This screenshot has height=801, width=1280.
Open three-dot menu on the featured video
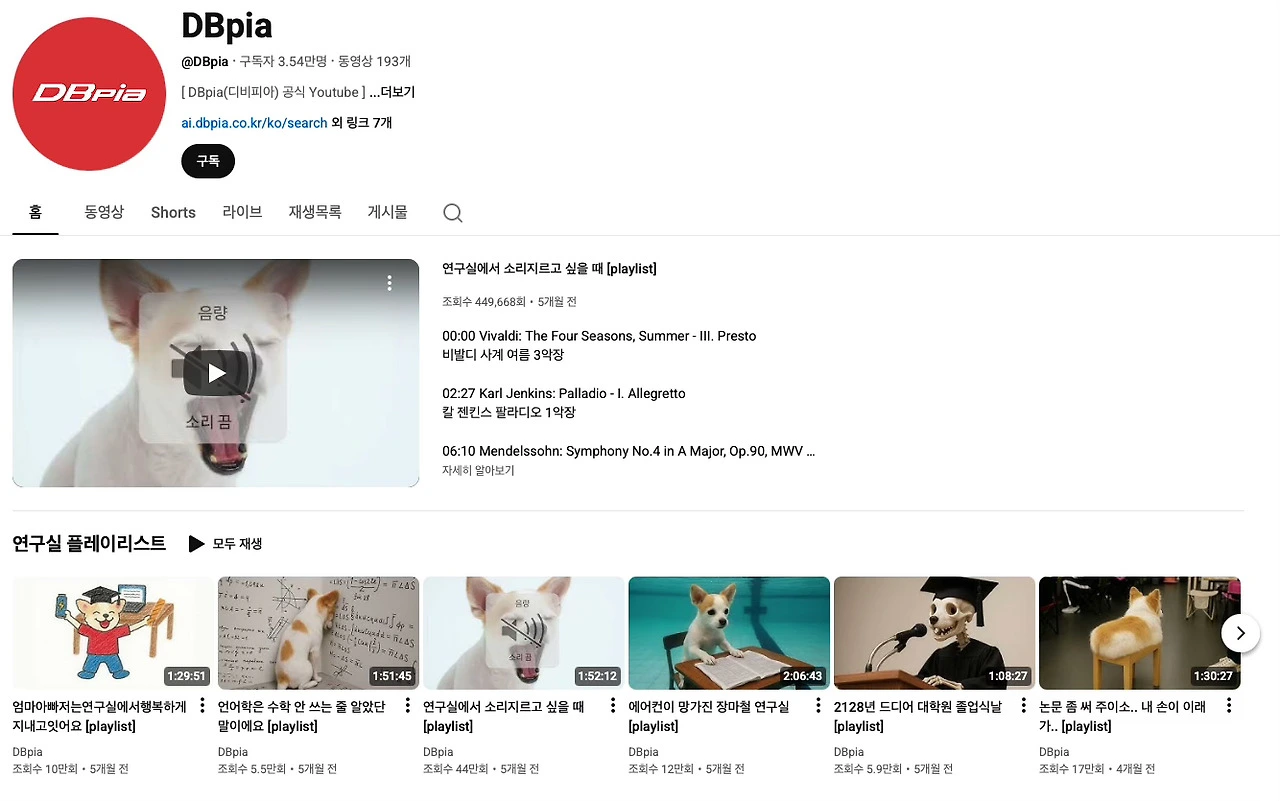390,283
